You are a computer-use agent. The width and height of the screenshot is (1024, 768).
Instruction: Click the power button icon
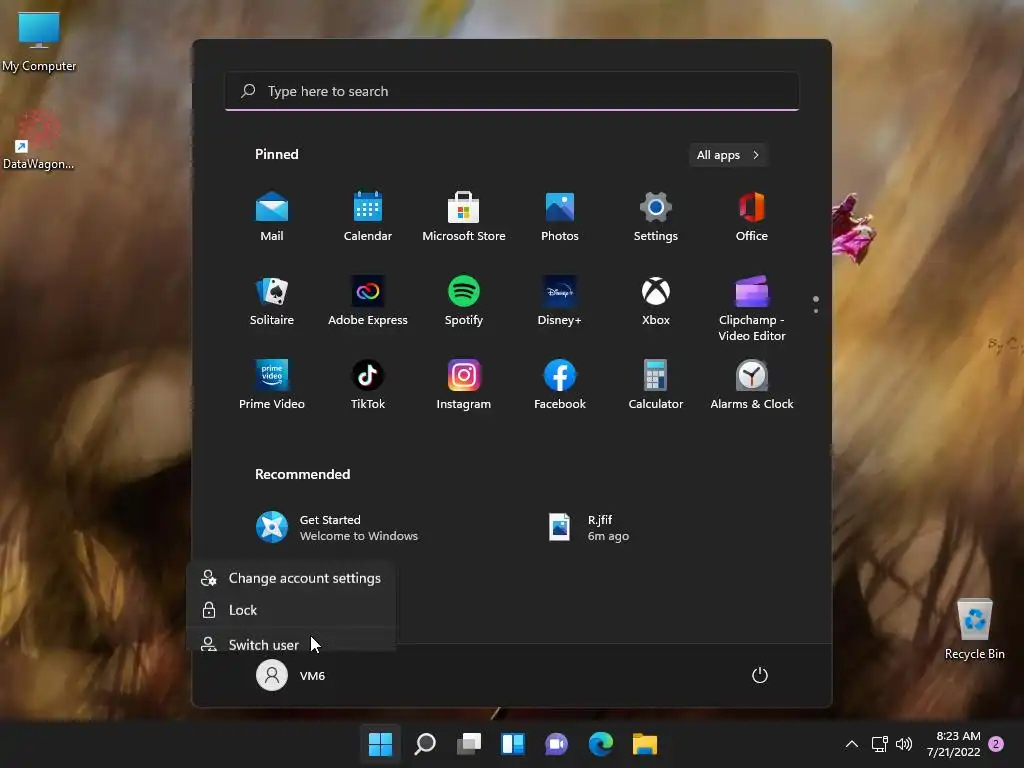pyautogui.click(x=760, y=675)
